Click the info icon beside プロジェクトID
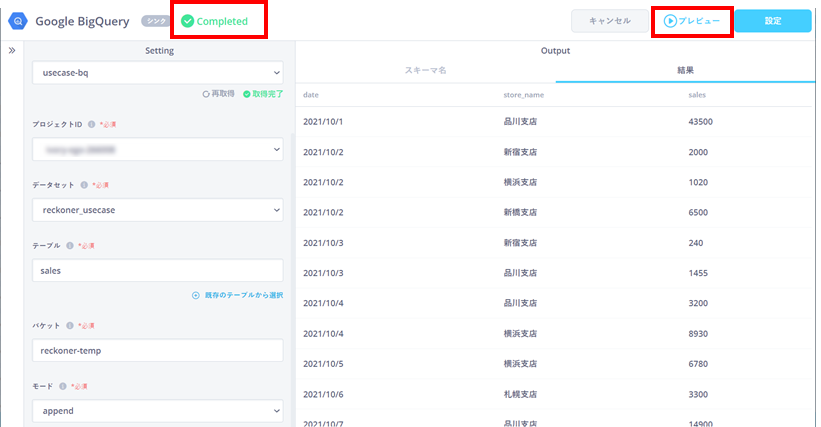This screenshot has width=821, height=427. tap(92, 124)
